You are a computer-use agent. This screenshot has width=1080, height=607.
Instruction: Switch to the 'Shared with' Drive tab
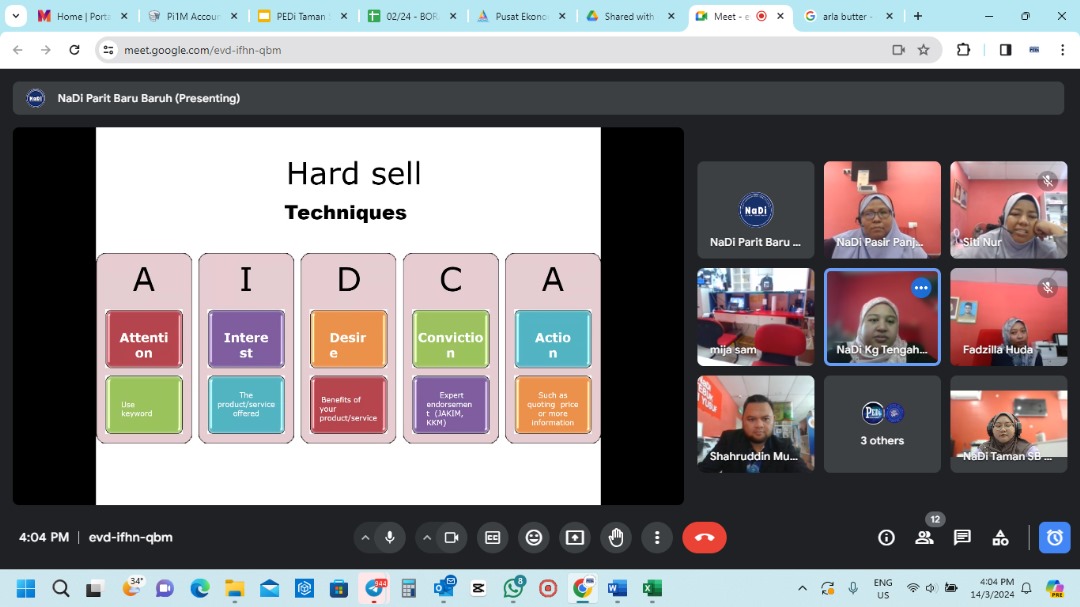(x=628, y=16)
